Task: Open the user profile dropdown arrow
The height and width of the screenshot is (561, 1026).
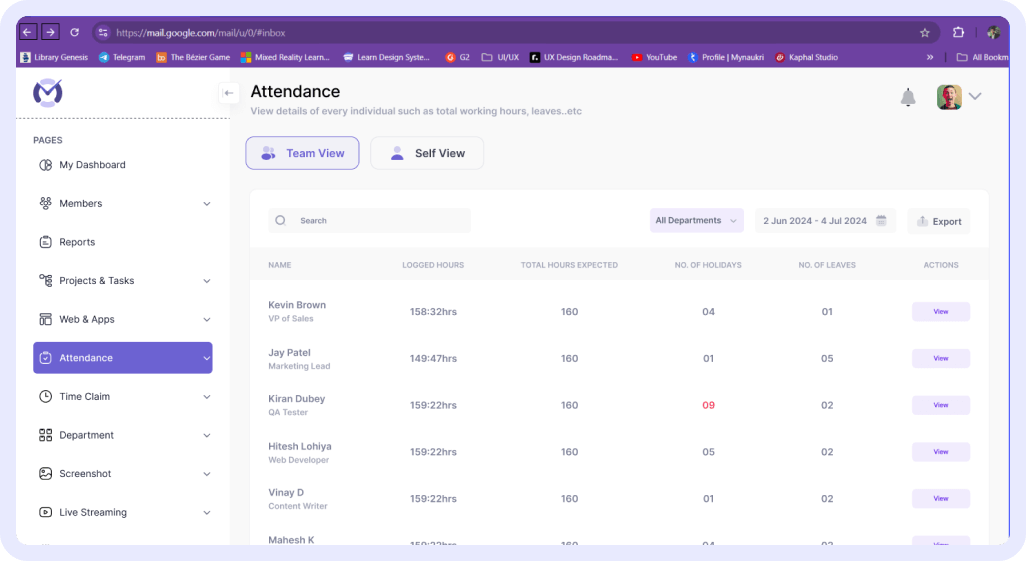Action: [975, 97]
